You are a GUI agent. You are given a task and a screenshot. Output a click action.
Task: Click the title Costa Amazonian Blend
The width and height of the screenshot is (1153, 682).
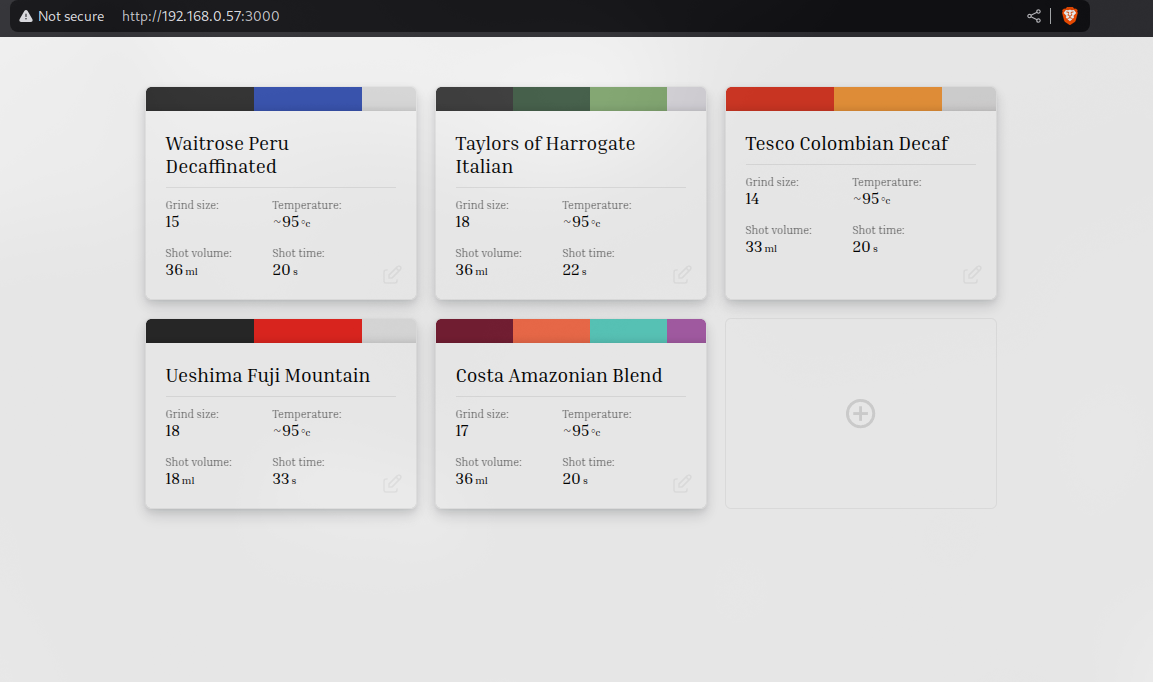point(559,376)
